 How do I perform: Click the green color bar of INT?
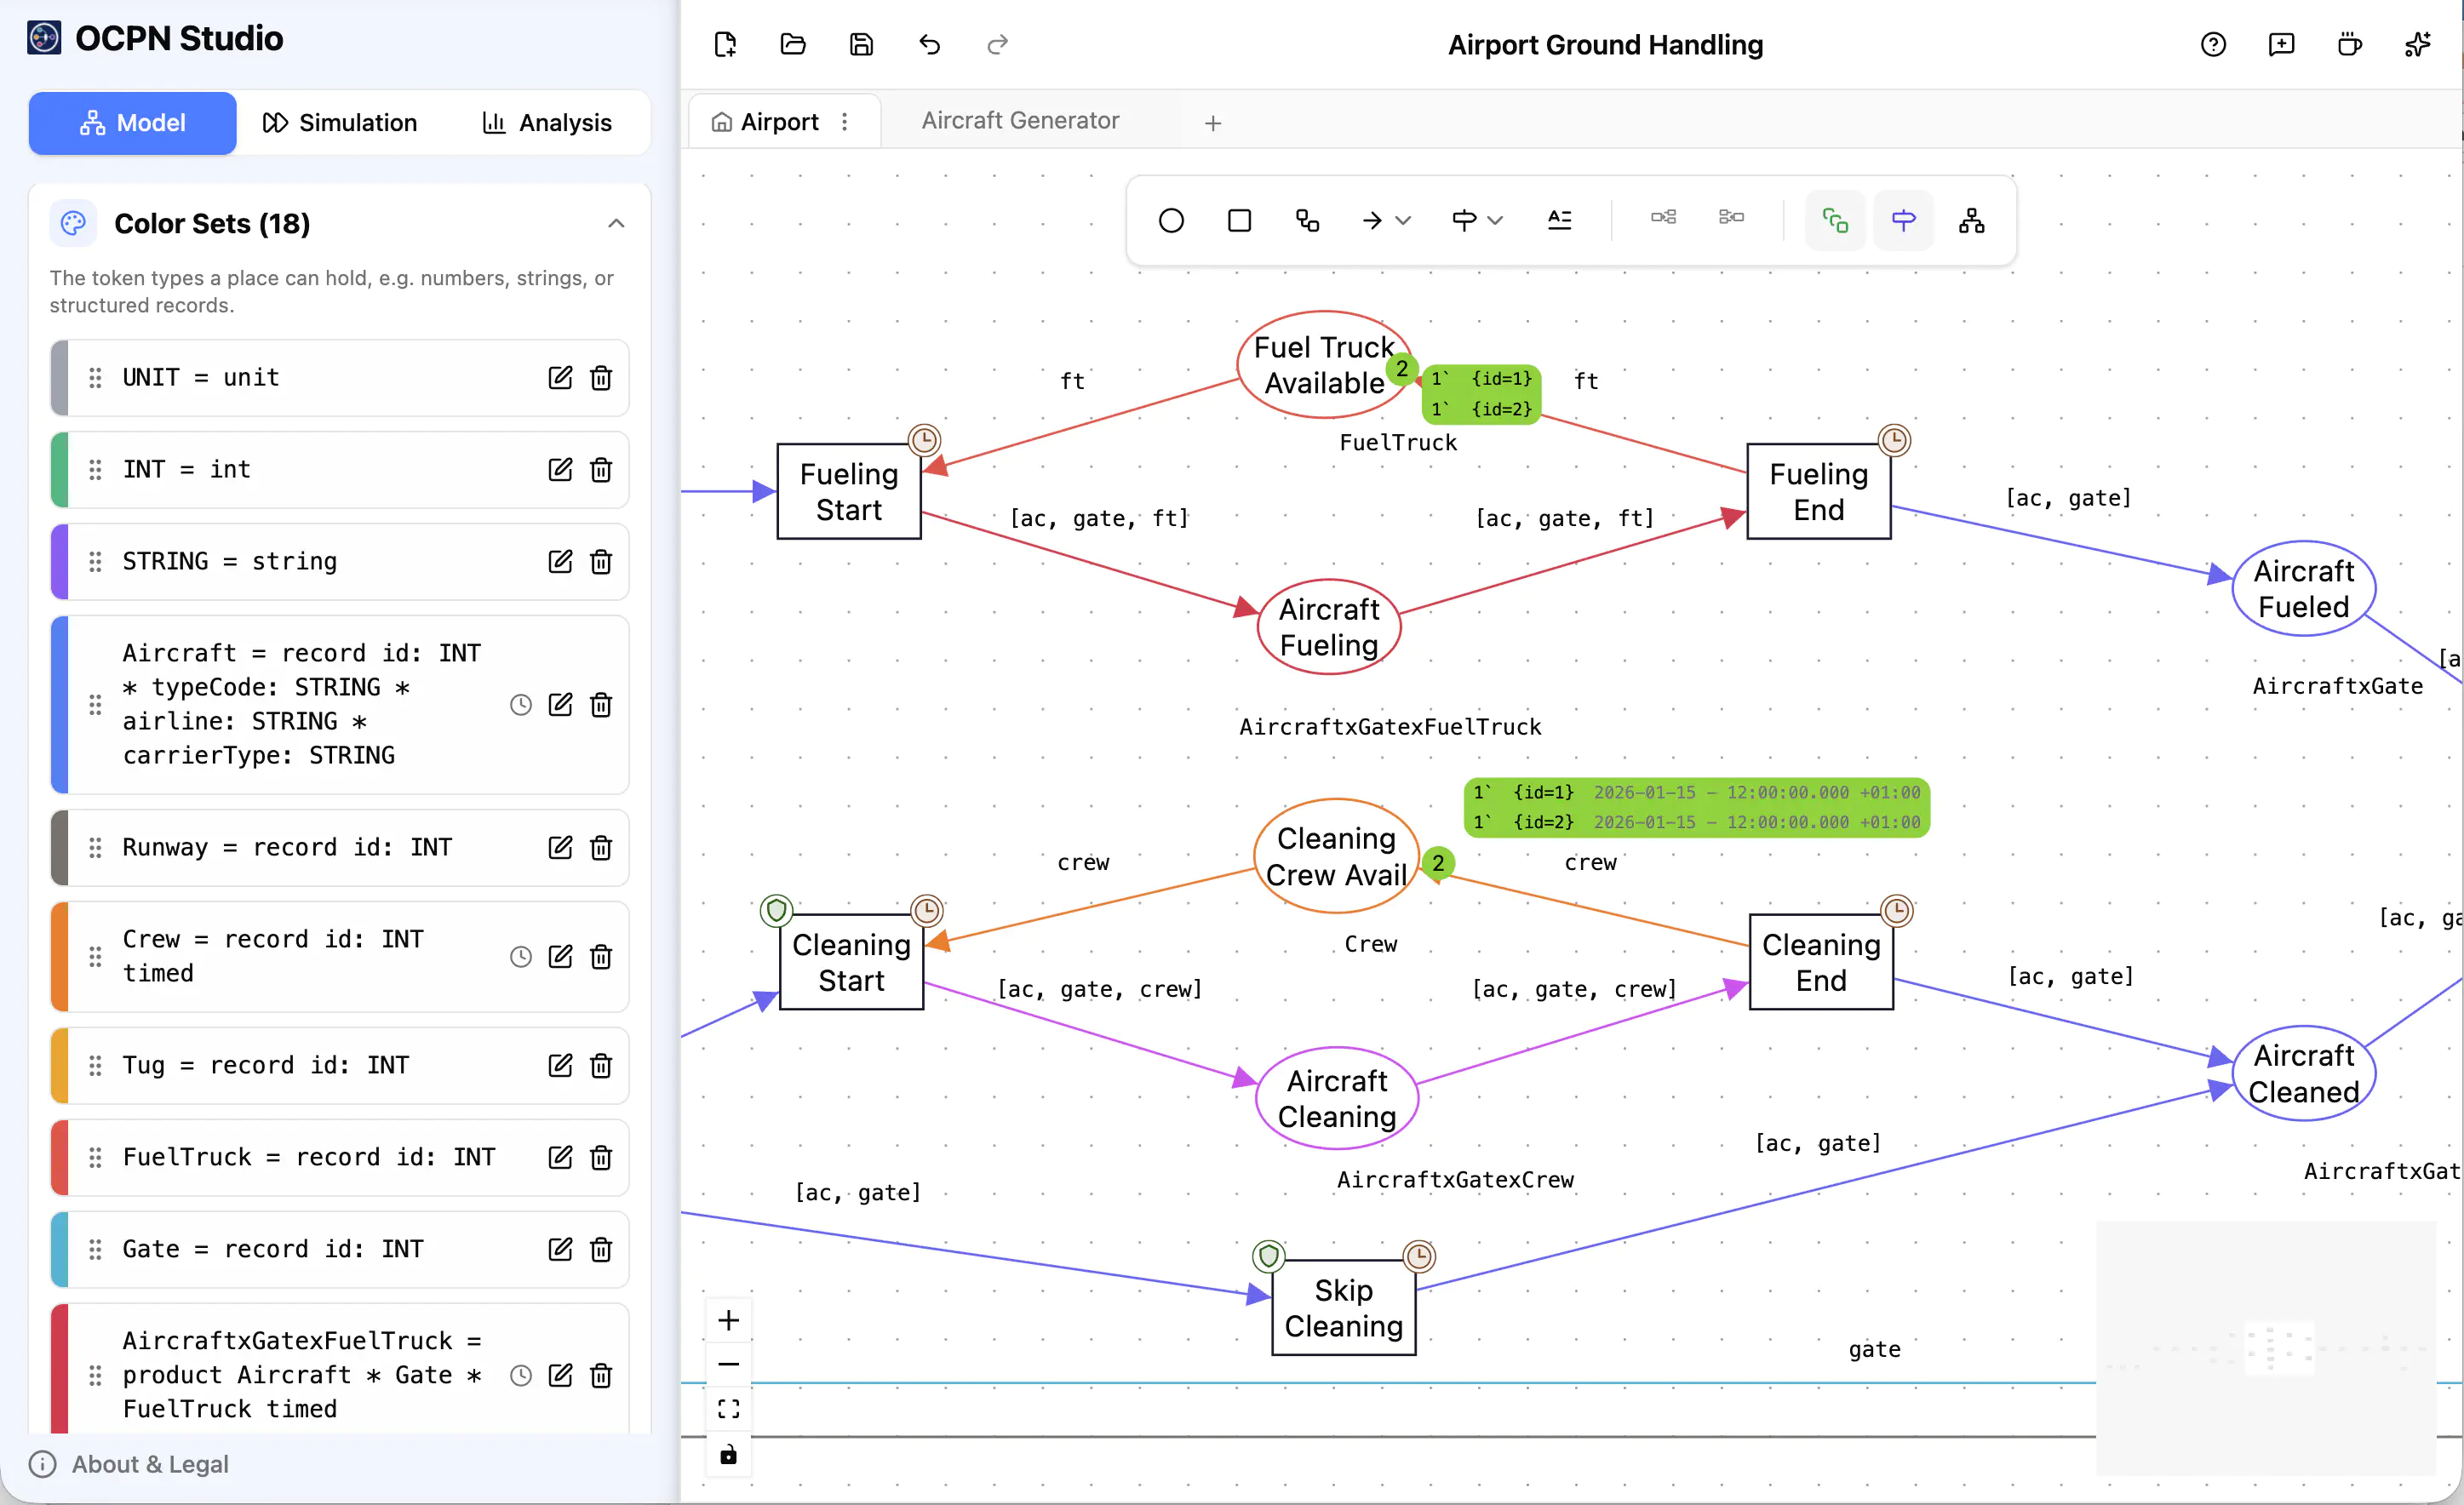pyautogui.click(x=60, y=469)
